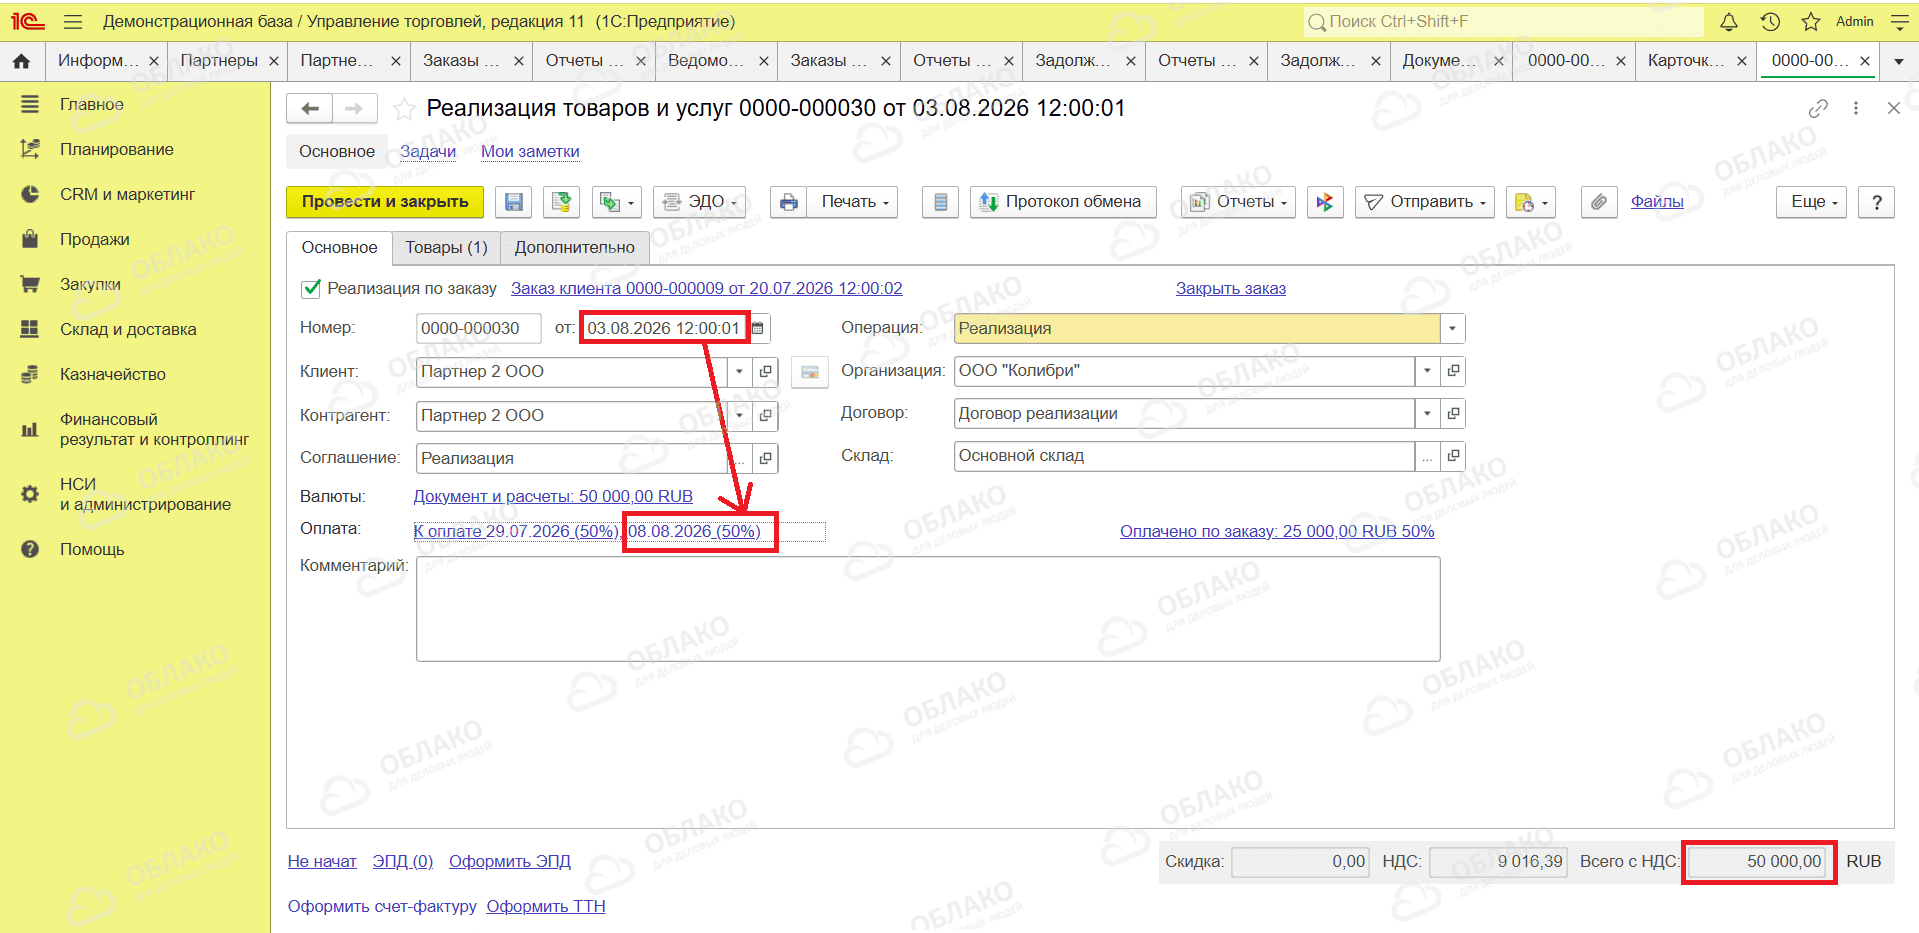Open favorites star in title bar
1919x933 pixels.
coord(1811,21)
